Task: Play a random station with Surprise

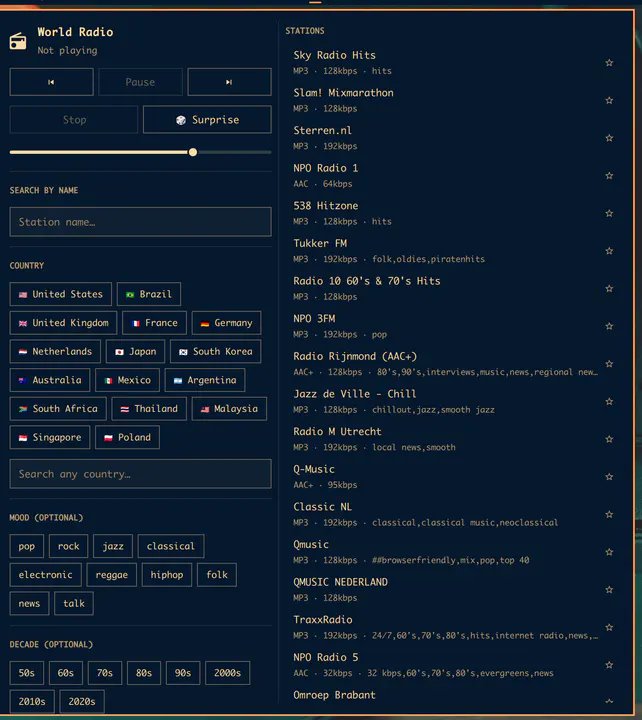Action: (207, 120)
